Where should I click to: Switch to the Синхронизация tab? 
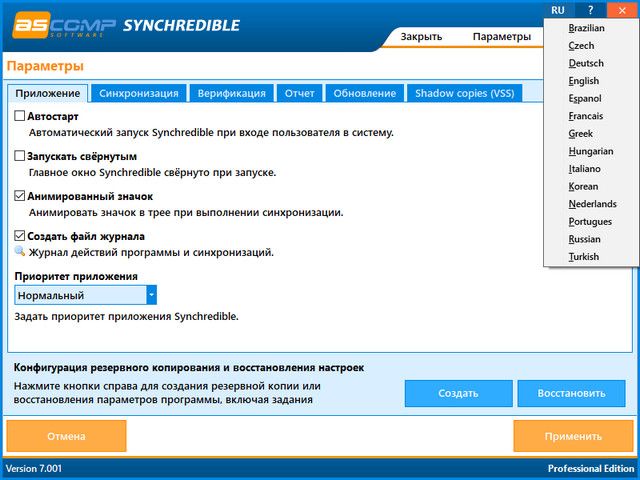[x=139, y=93]
